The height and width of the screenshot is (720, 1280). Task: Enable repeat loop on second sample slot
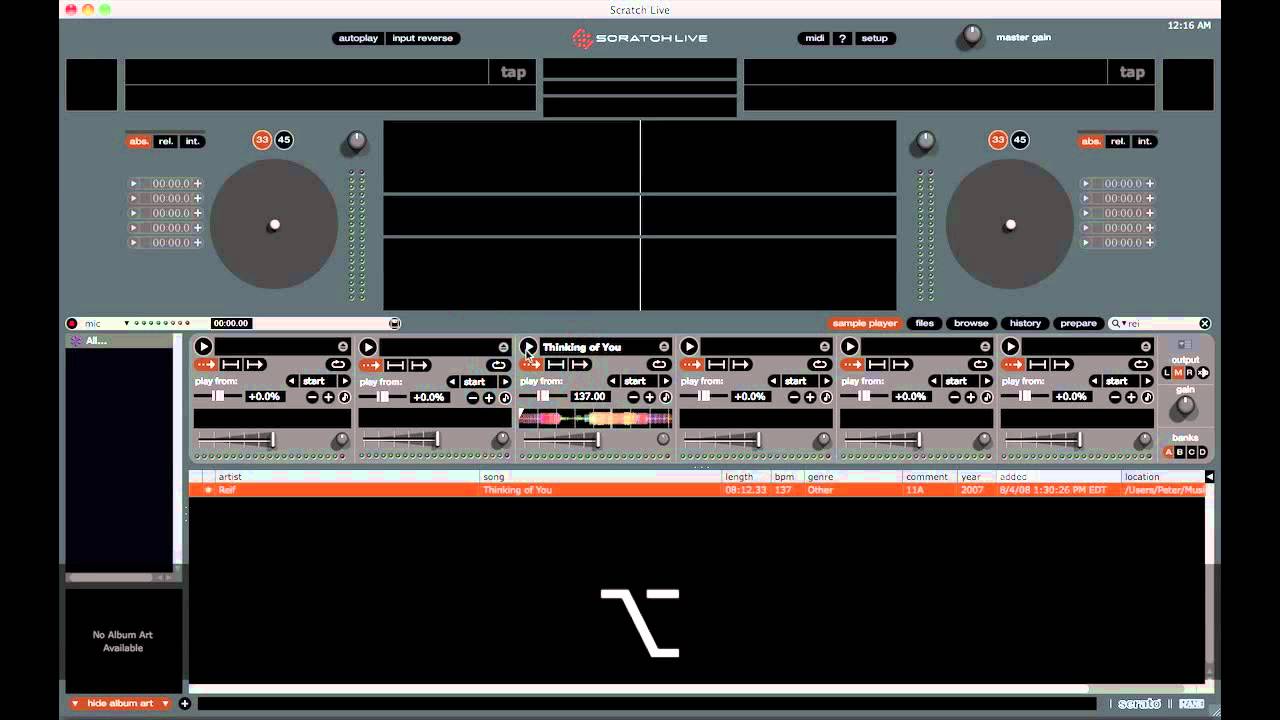click(x=498, y=365)
